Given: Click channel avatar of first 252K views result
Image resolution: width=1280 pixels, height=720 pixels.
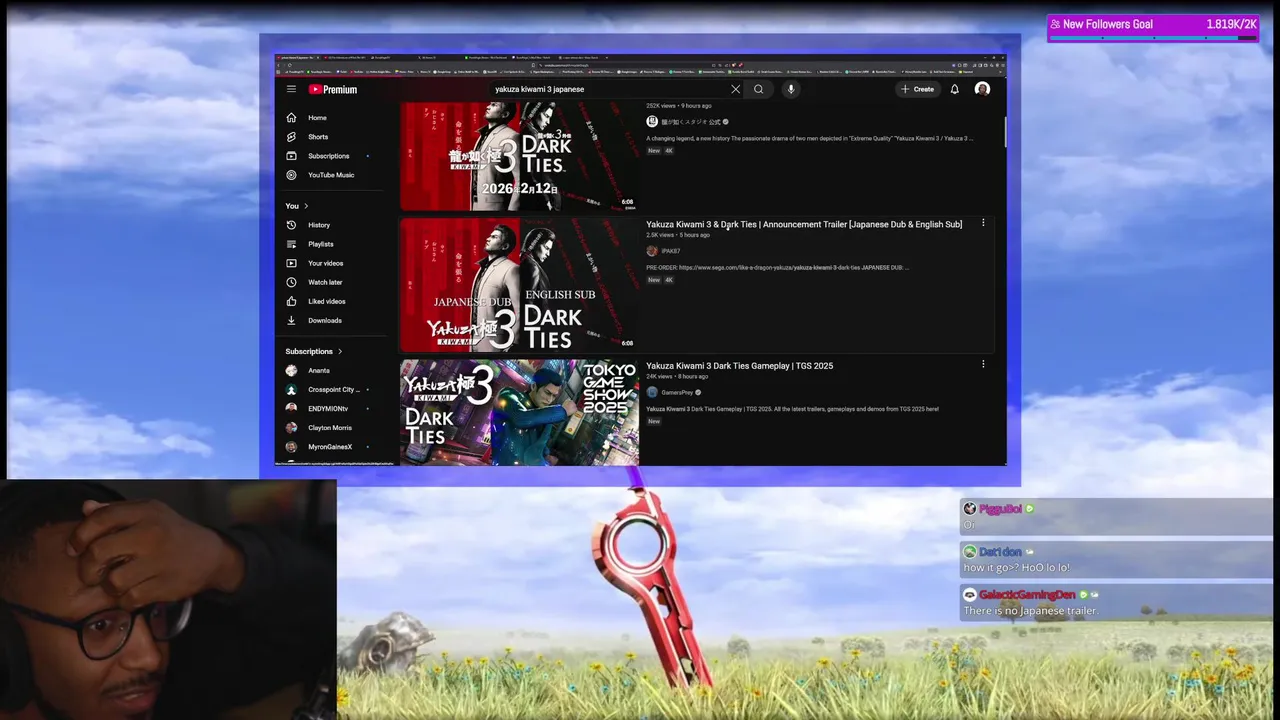Looking at the screenshot, I should [652, 122].
